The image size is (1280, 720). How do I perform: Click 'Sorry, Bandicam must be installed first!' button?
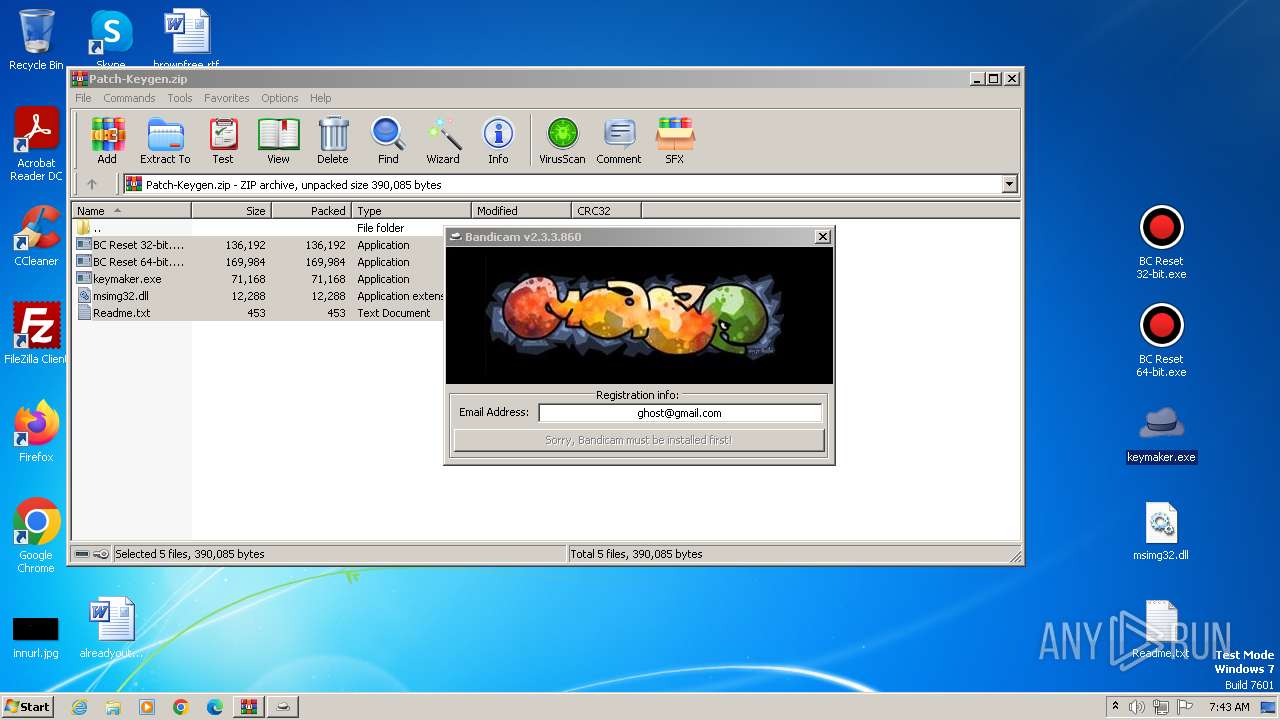[639, 440]
